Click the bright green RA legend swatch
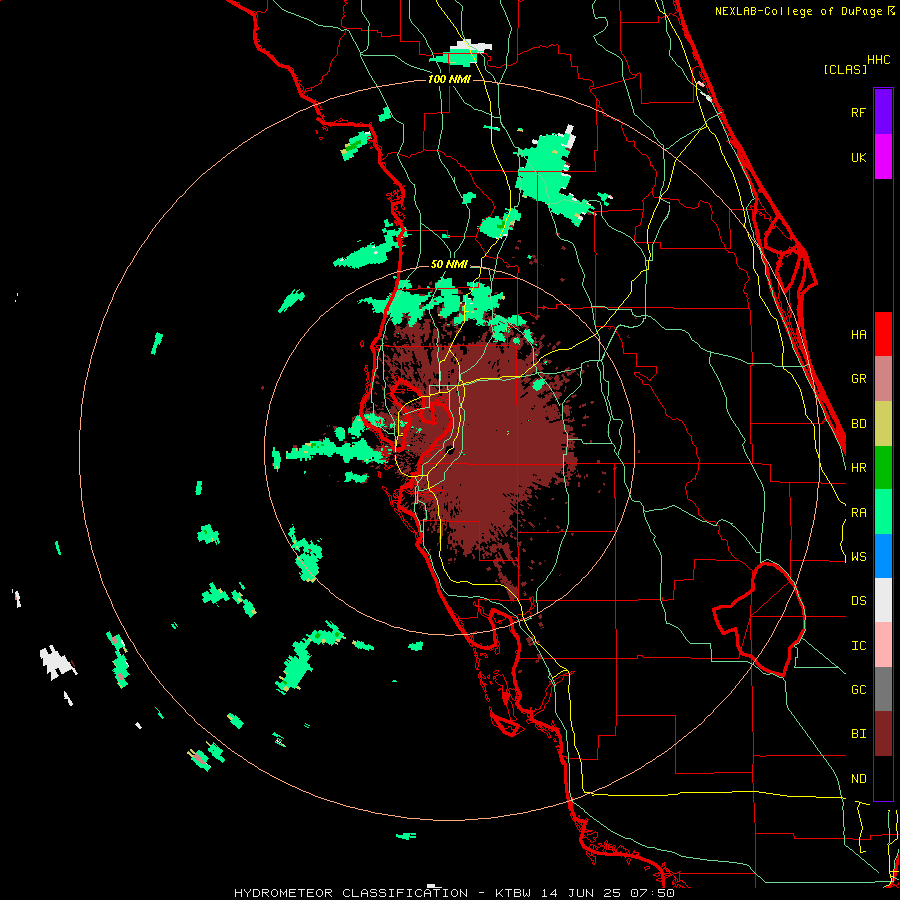Image resolution: width=900 pixels, height=900 pixels. 883,512
